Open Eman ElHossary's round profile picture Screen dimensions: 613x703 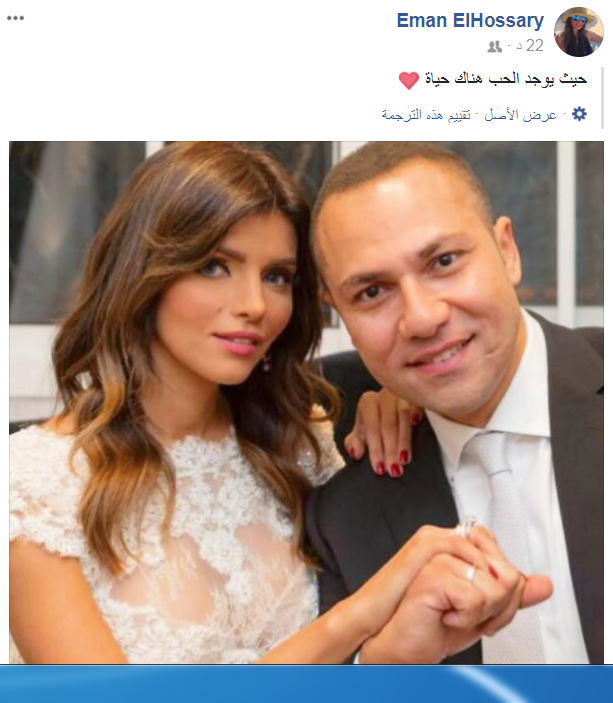pos(578,32)
